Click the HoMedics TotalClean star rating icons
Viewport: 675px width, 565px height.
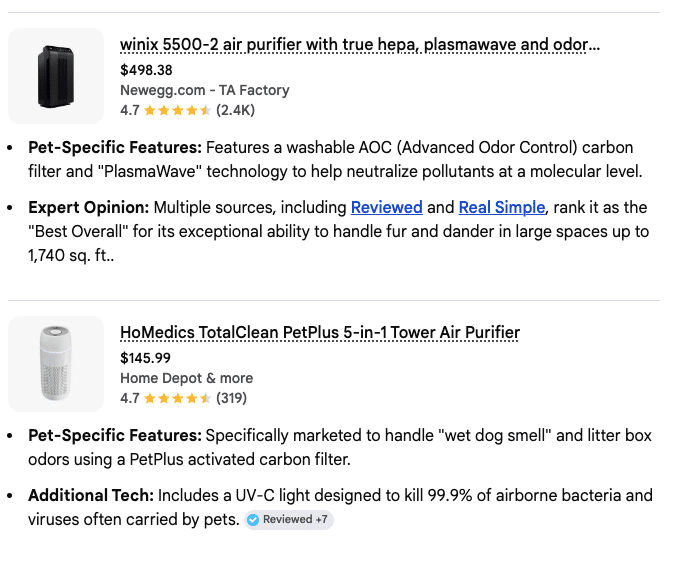(177, 398)
